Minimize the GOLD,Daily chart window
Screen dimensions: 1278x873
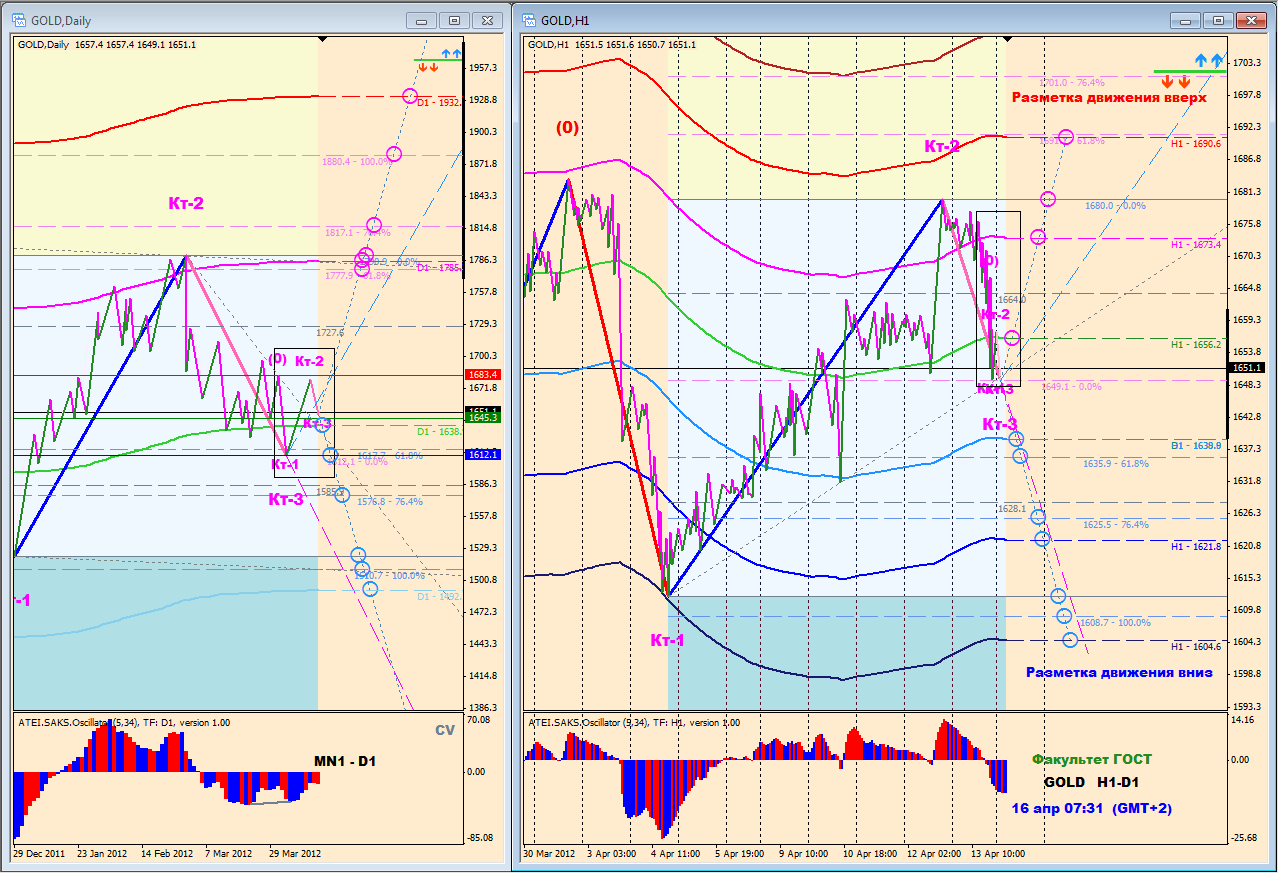[425, 20]
